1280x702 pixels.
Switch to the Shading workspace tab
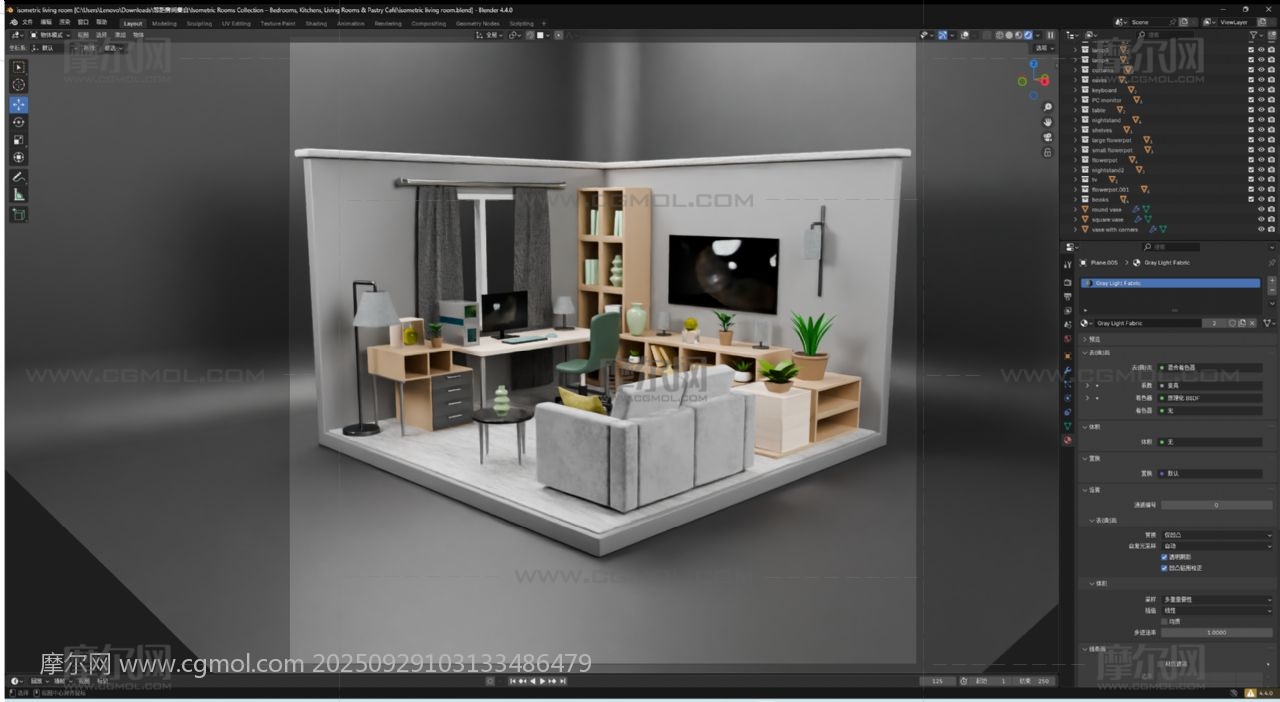coord(316,23)
